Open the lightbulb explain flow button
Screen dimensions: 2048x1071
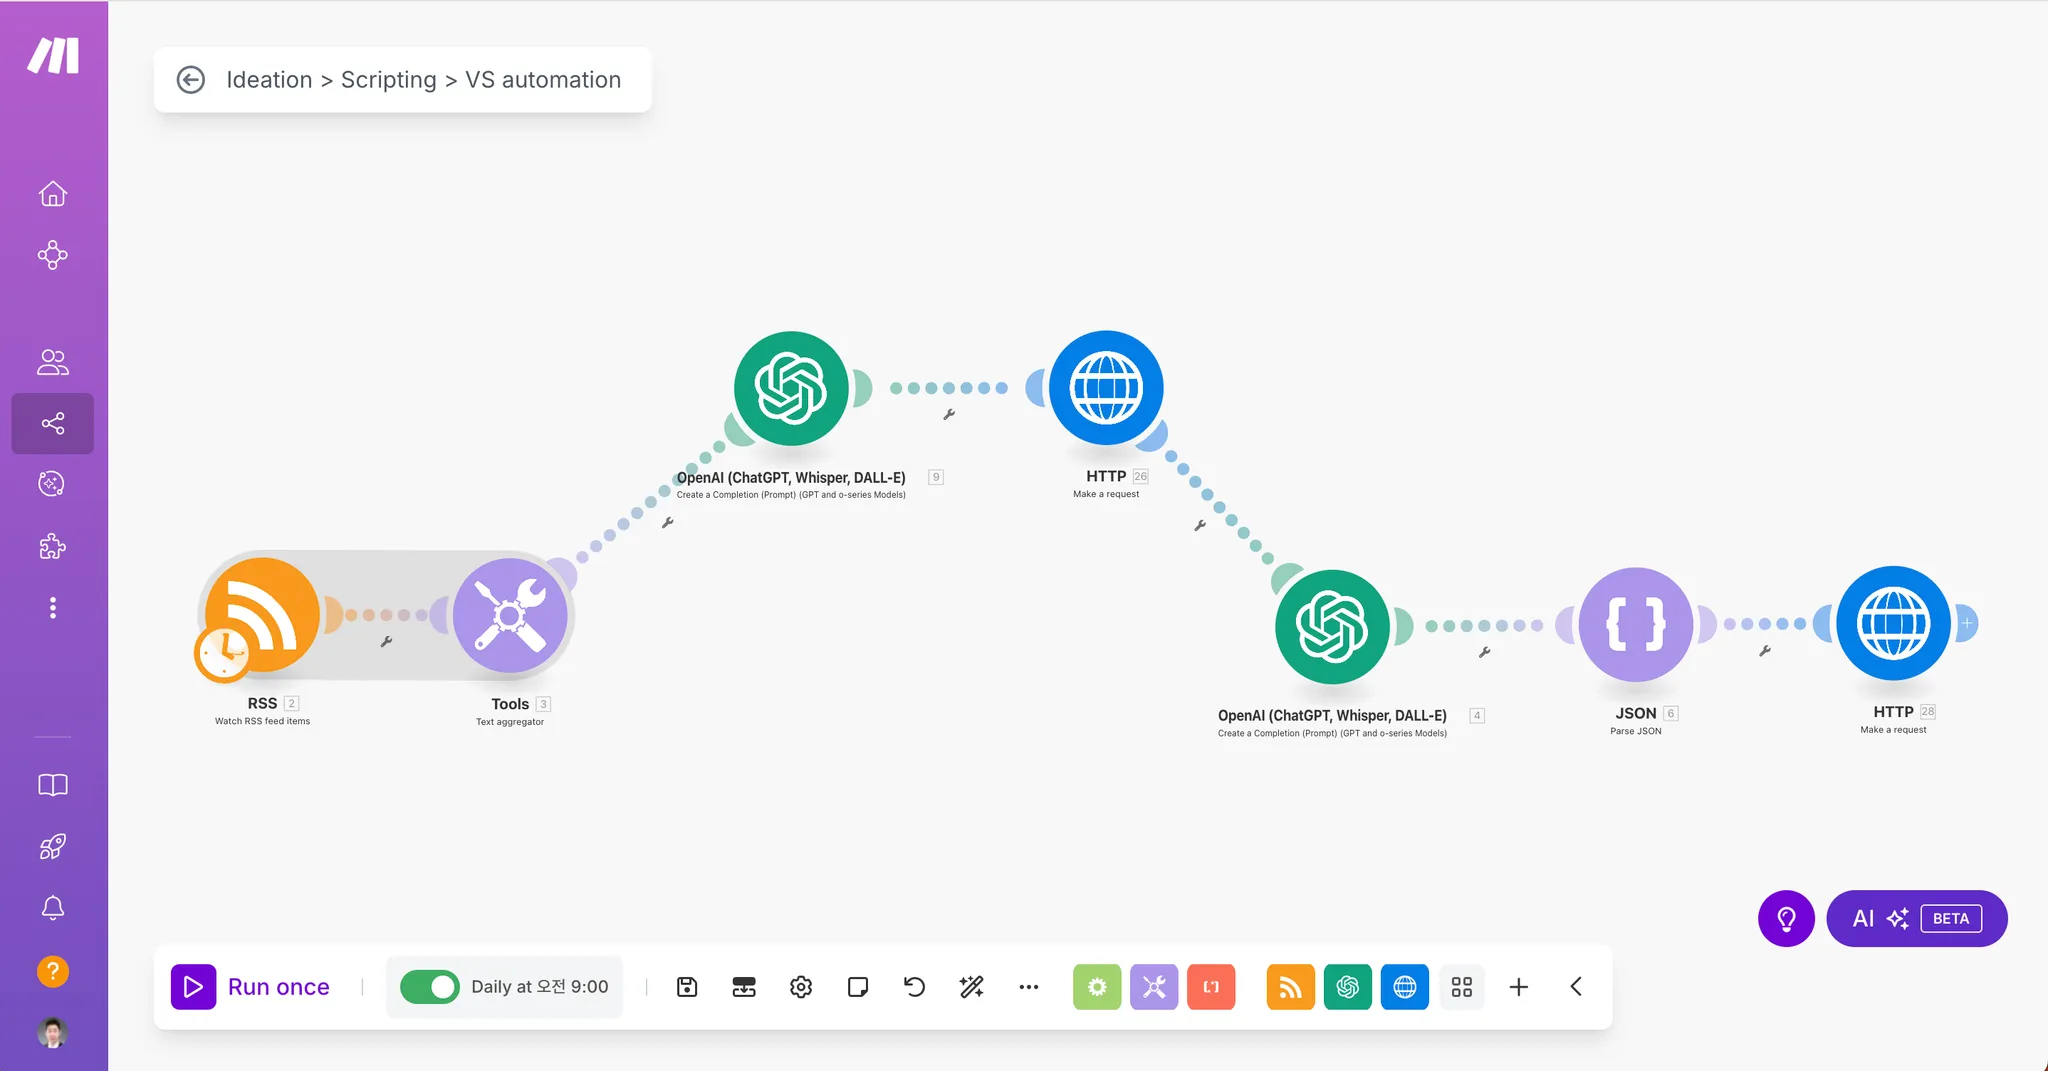click(x=1786, y=918)
